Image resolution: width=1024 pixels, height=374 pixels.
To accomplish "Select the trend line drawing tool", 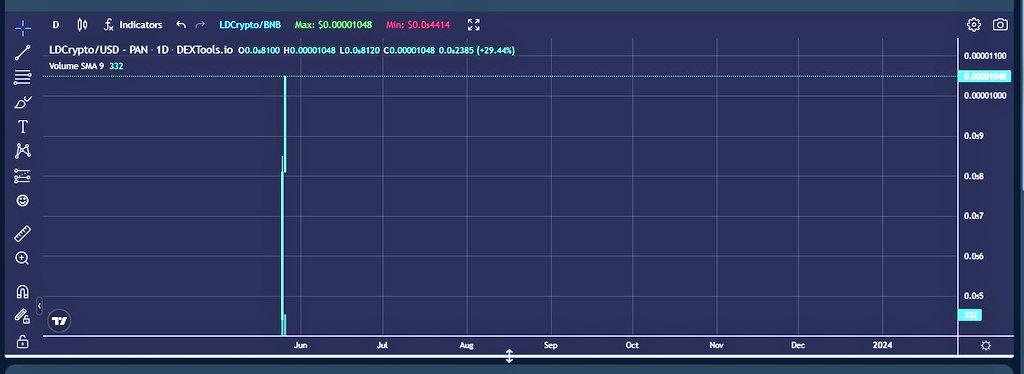I will coord(22,53).
